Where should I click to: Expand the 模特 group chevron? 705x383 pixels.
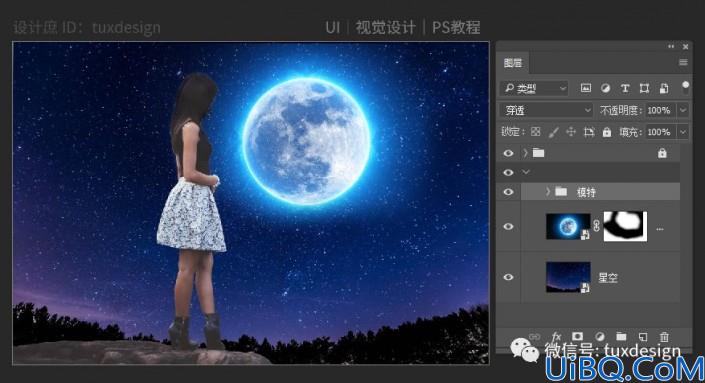[x=548, y=192]
